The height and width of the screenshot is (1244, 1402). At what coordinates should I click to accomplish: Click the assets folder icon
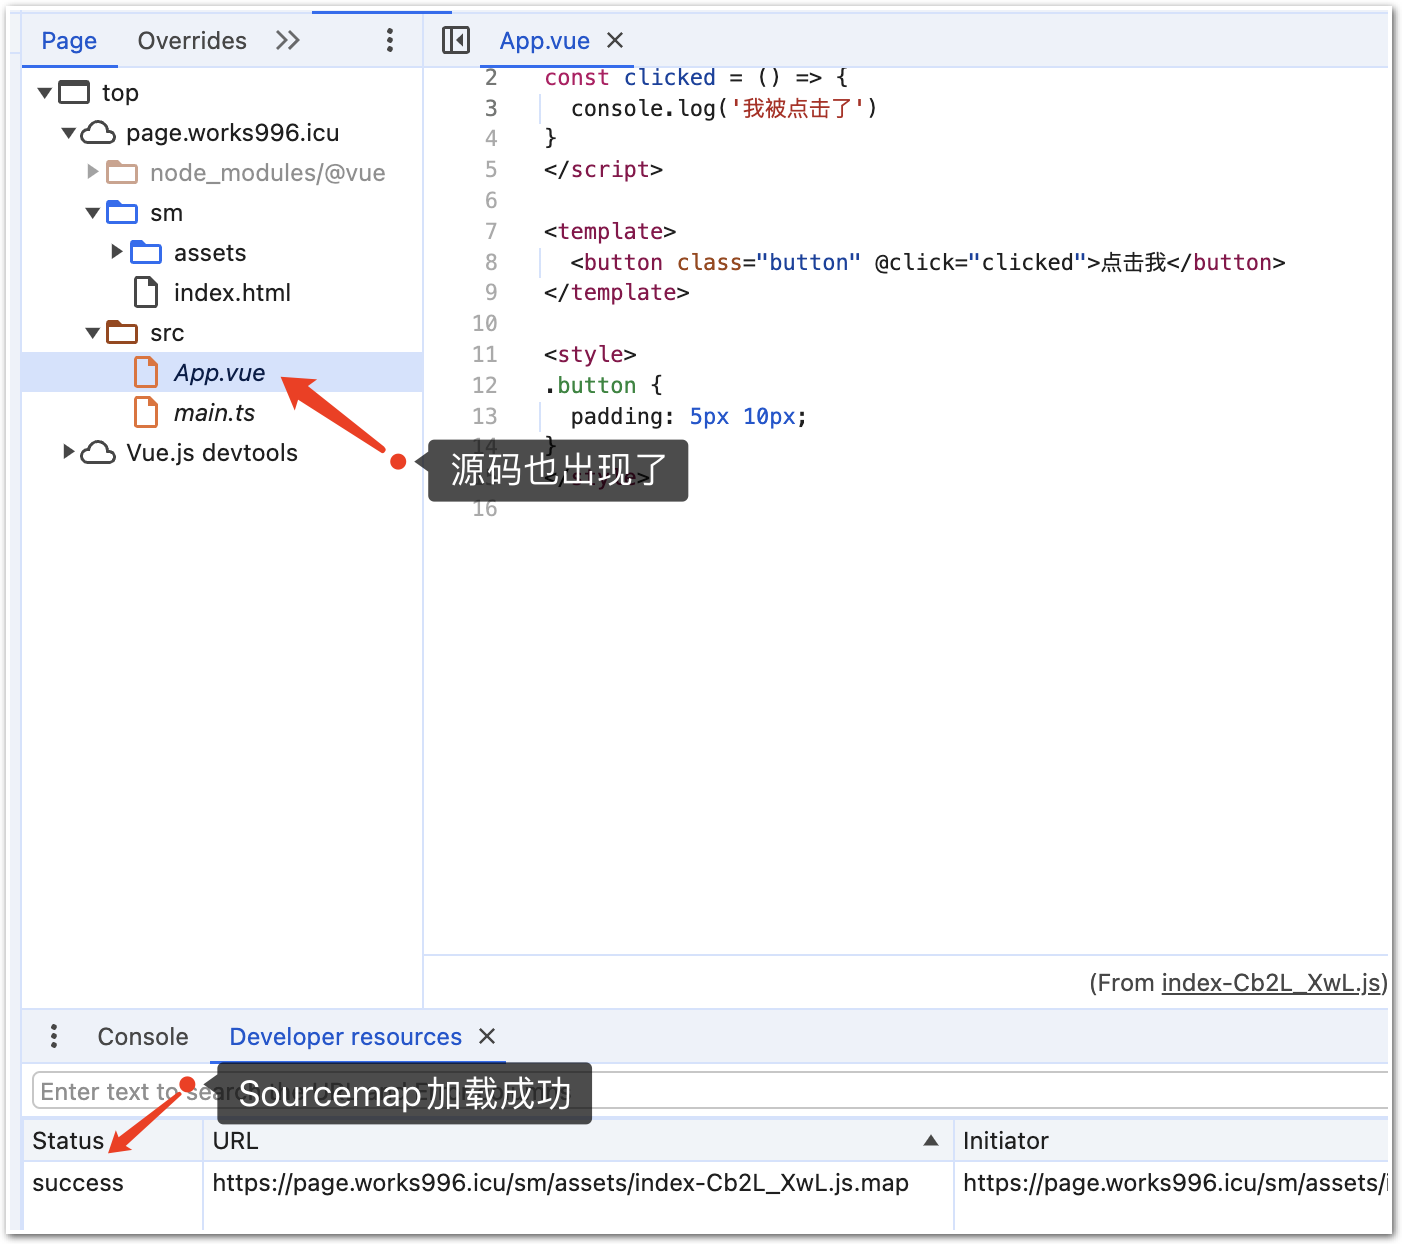pos(146,253)
